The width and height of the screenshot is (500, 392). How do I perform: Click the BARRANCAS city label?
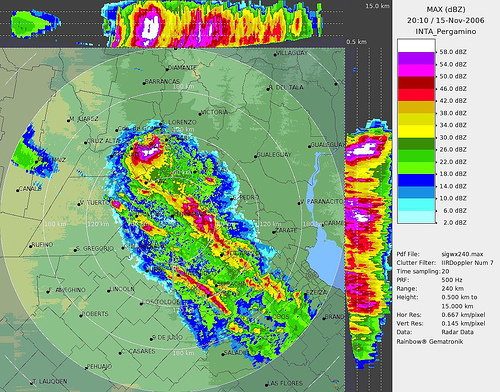[162, 81]
